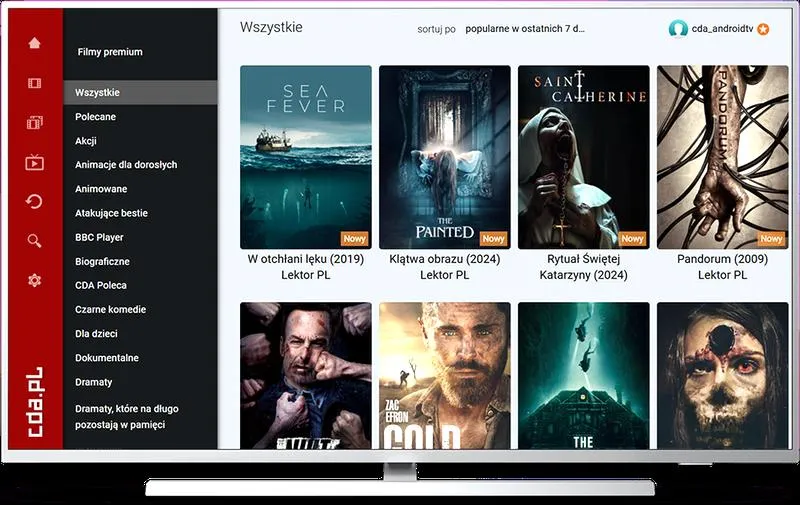
Task: Click title 'Klątwa obrazu (2024) Lektor PL'
Action: (x=444, y=267)
